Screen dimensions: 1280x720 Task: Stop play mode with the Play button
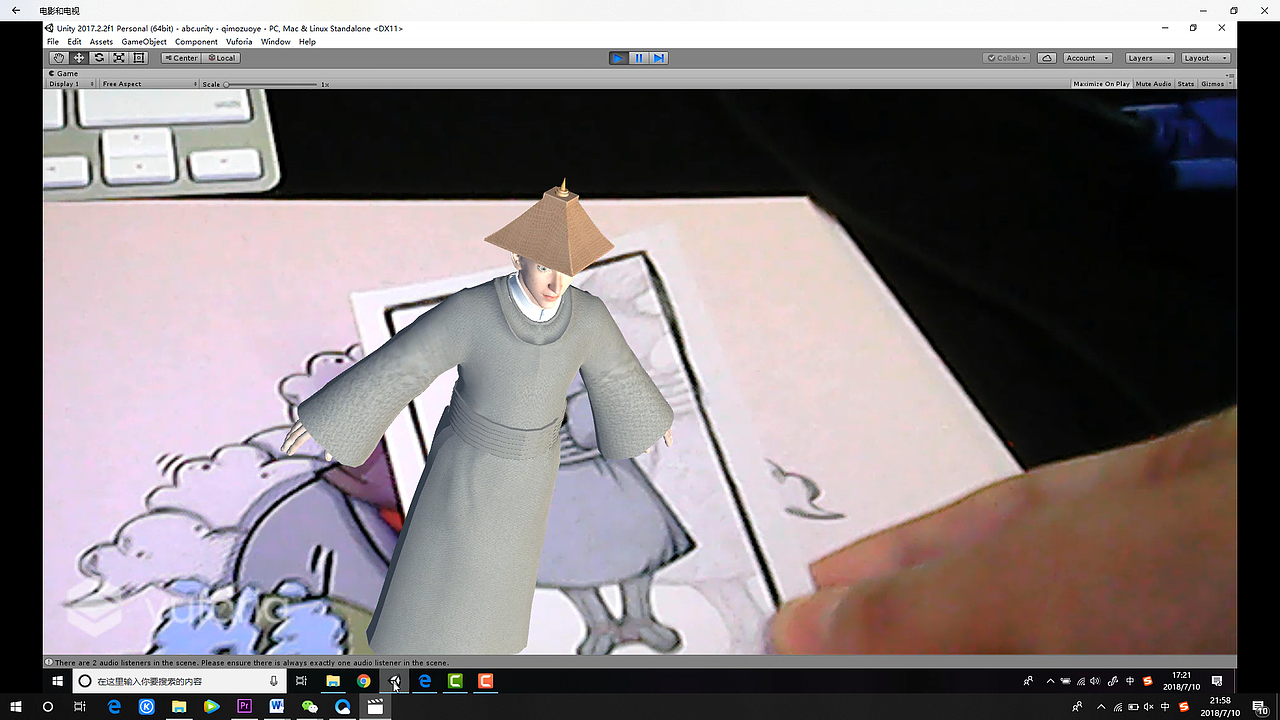coord(618,58)
